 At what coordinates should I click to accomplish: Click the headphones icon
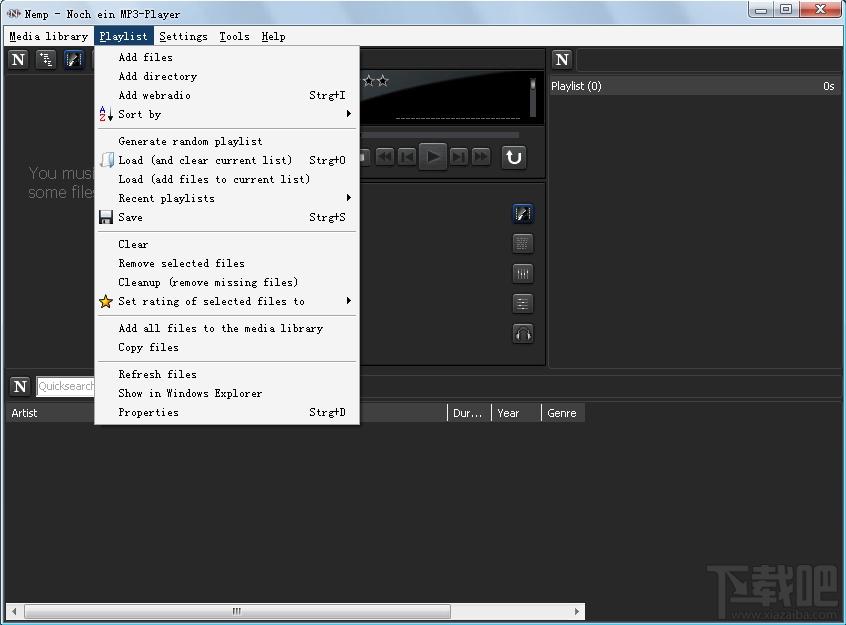point(522,334)
